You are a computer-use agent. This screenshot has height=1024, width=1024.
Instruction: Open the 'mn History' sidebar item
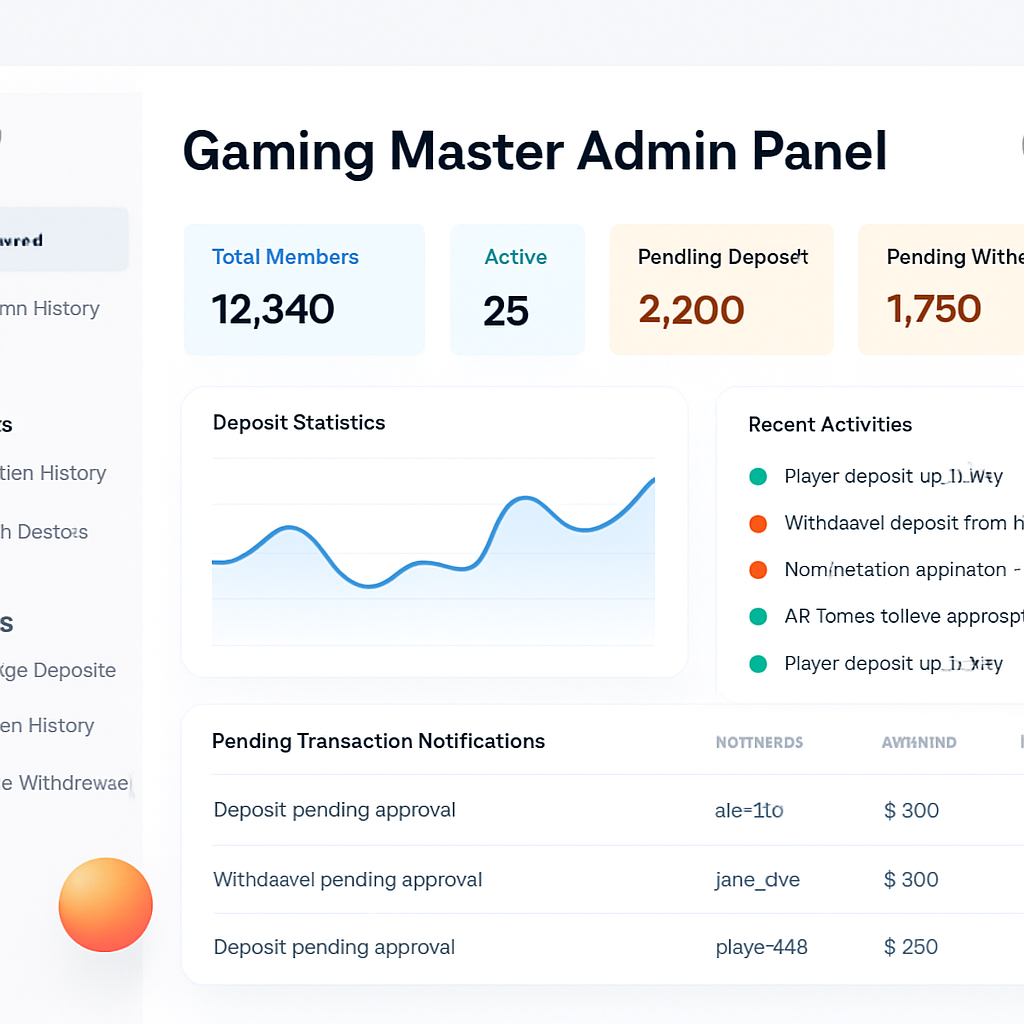tap(50, 308)
